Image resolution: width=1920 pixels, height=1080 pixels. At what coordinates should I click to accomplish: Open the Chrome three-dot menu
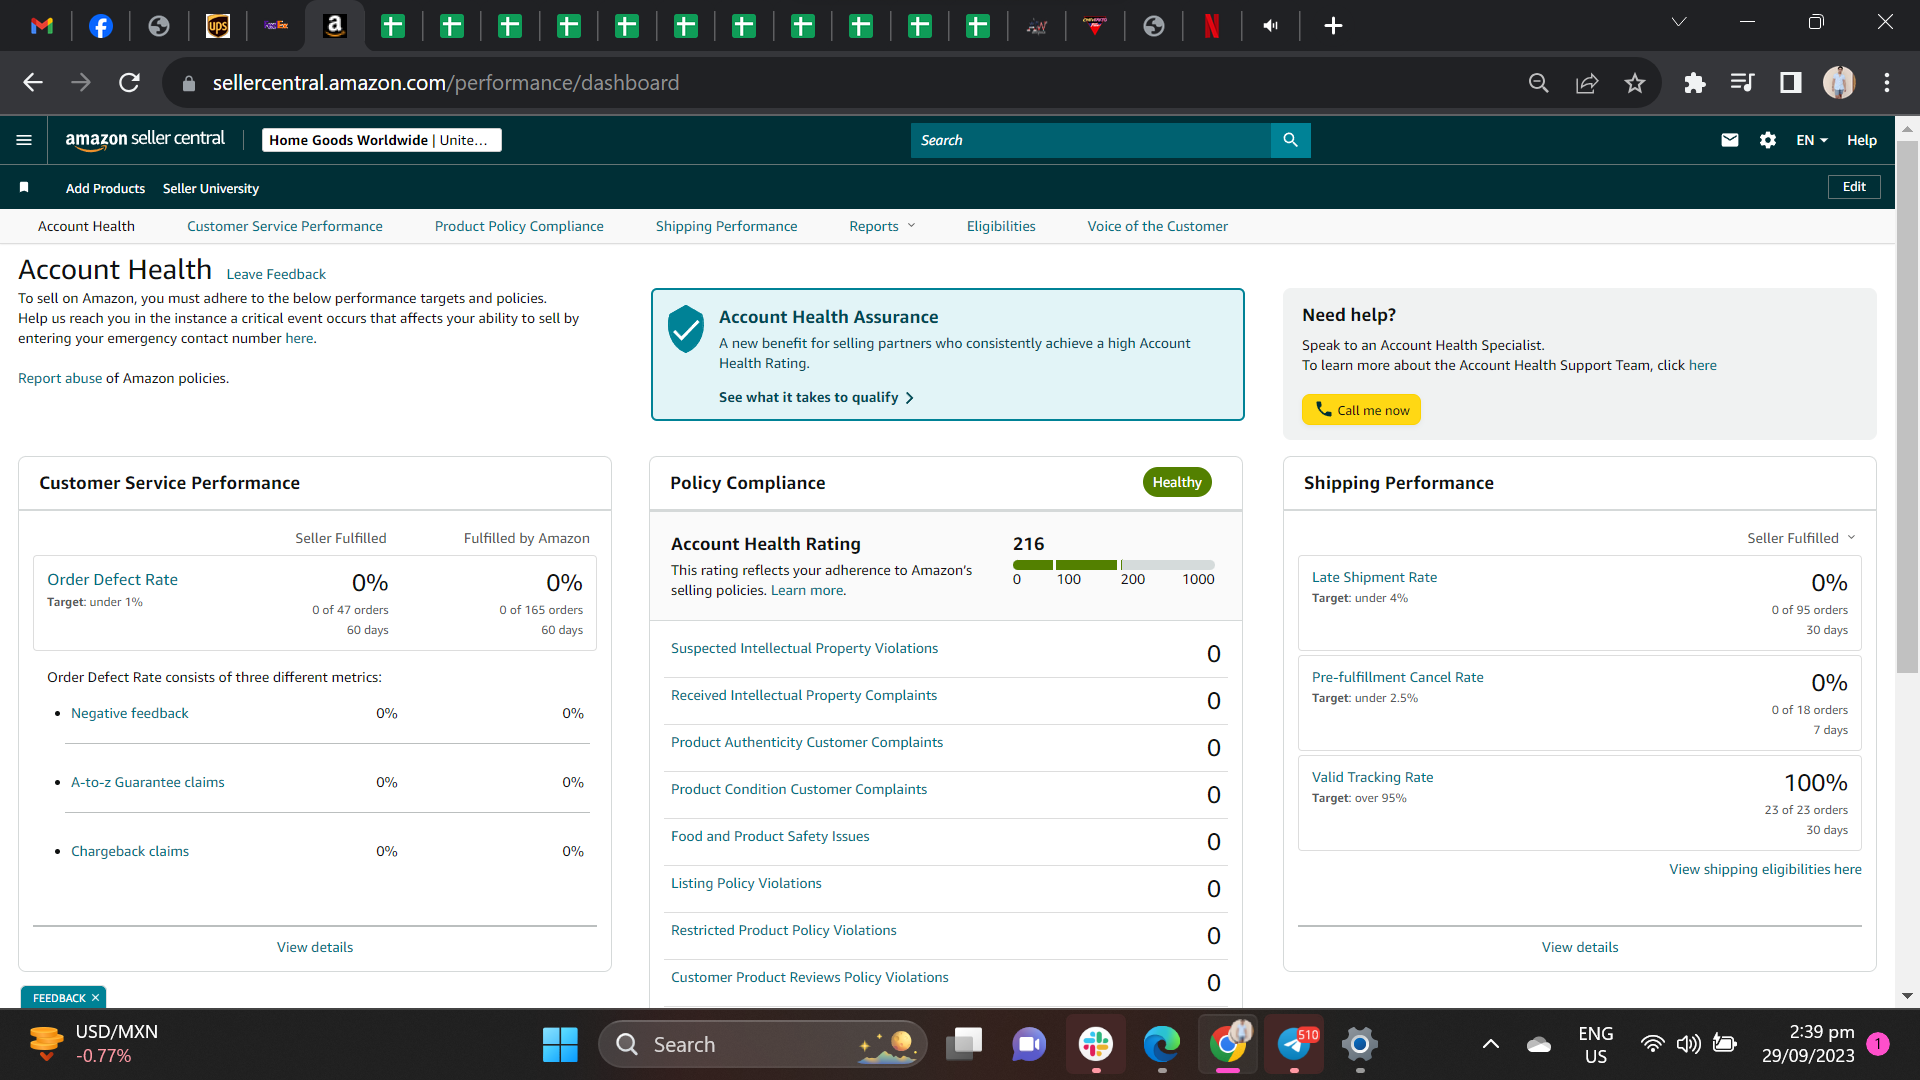click(1887, 83)
